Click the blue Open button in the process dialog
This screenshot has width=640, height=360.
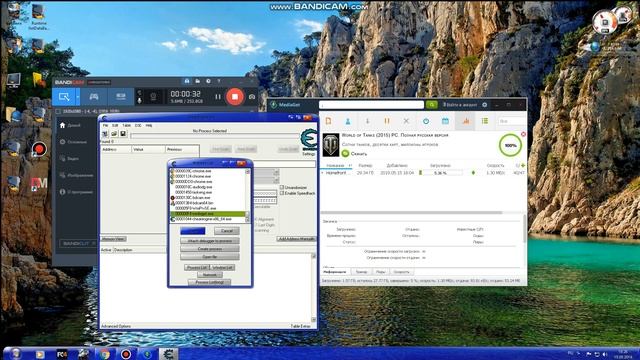193,231
